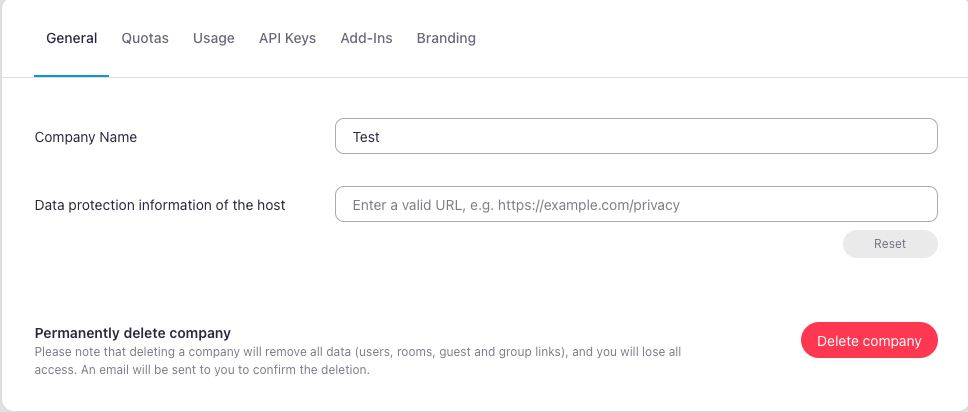Viewport: 968px width, 412px height.
Task: Click into the data protection URL field
Action: pyautogui.click(x=636, y=205)
